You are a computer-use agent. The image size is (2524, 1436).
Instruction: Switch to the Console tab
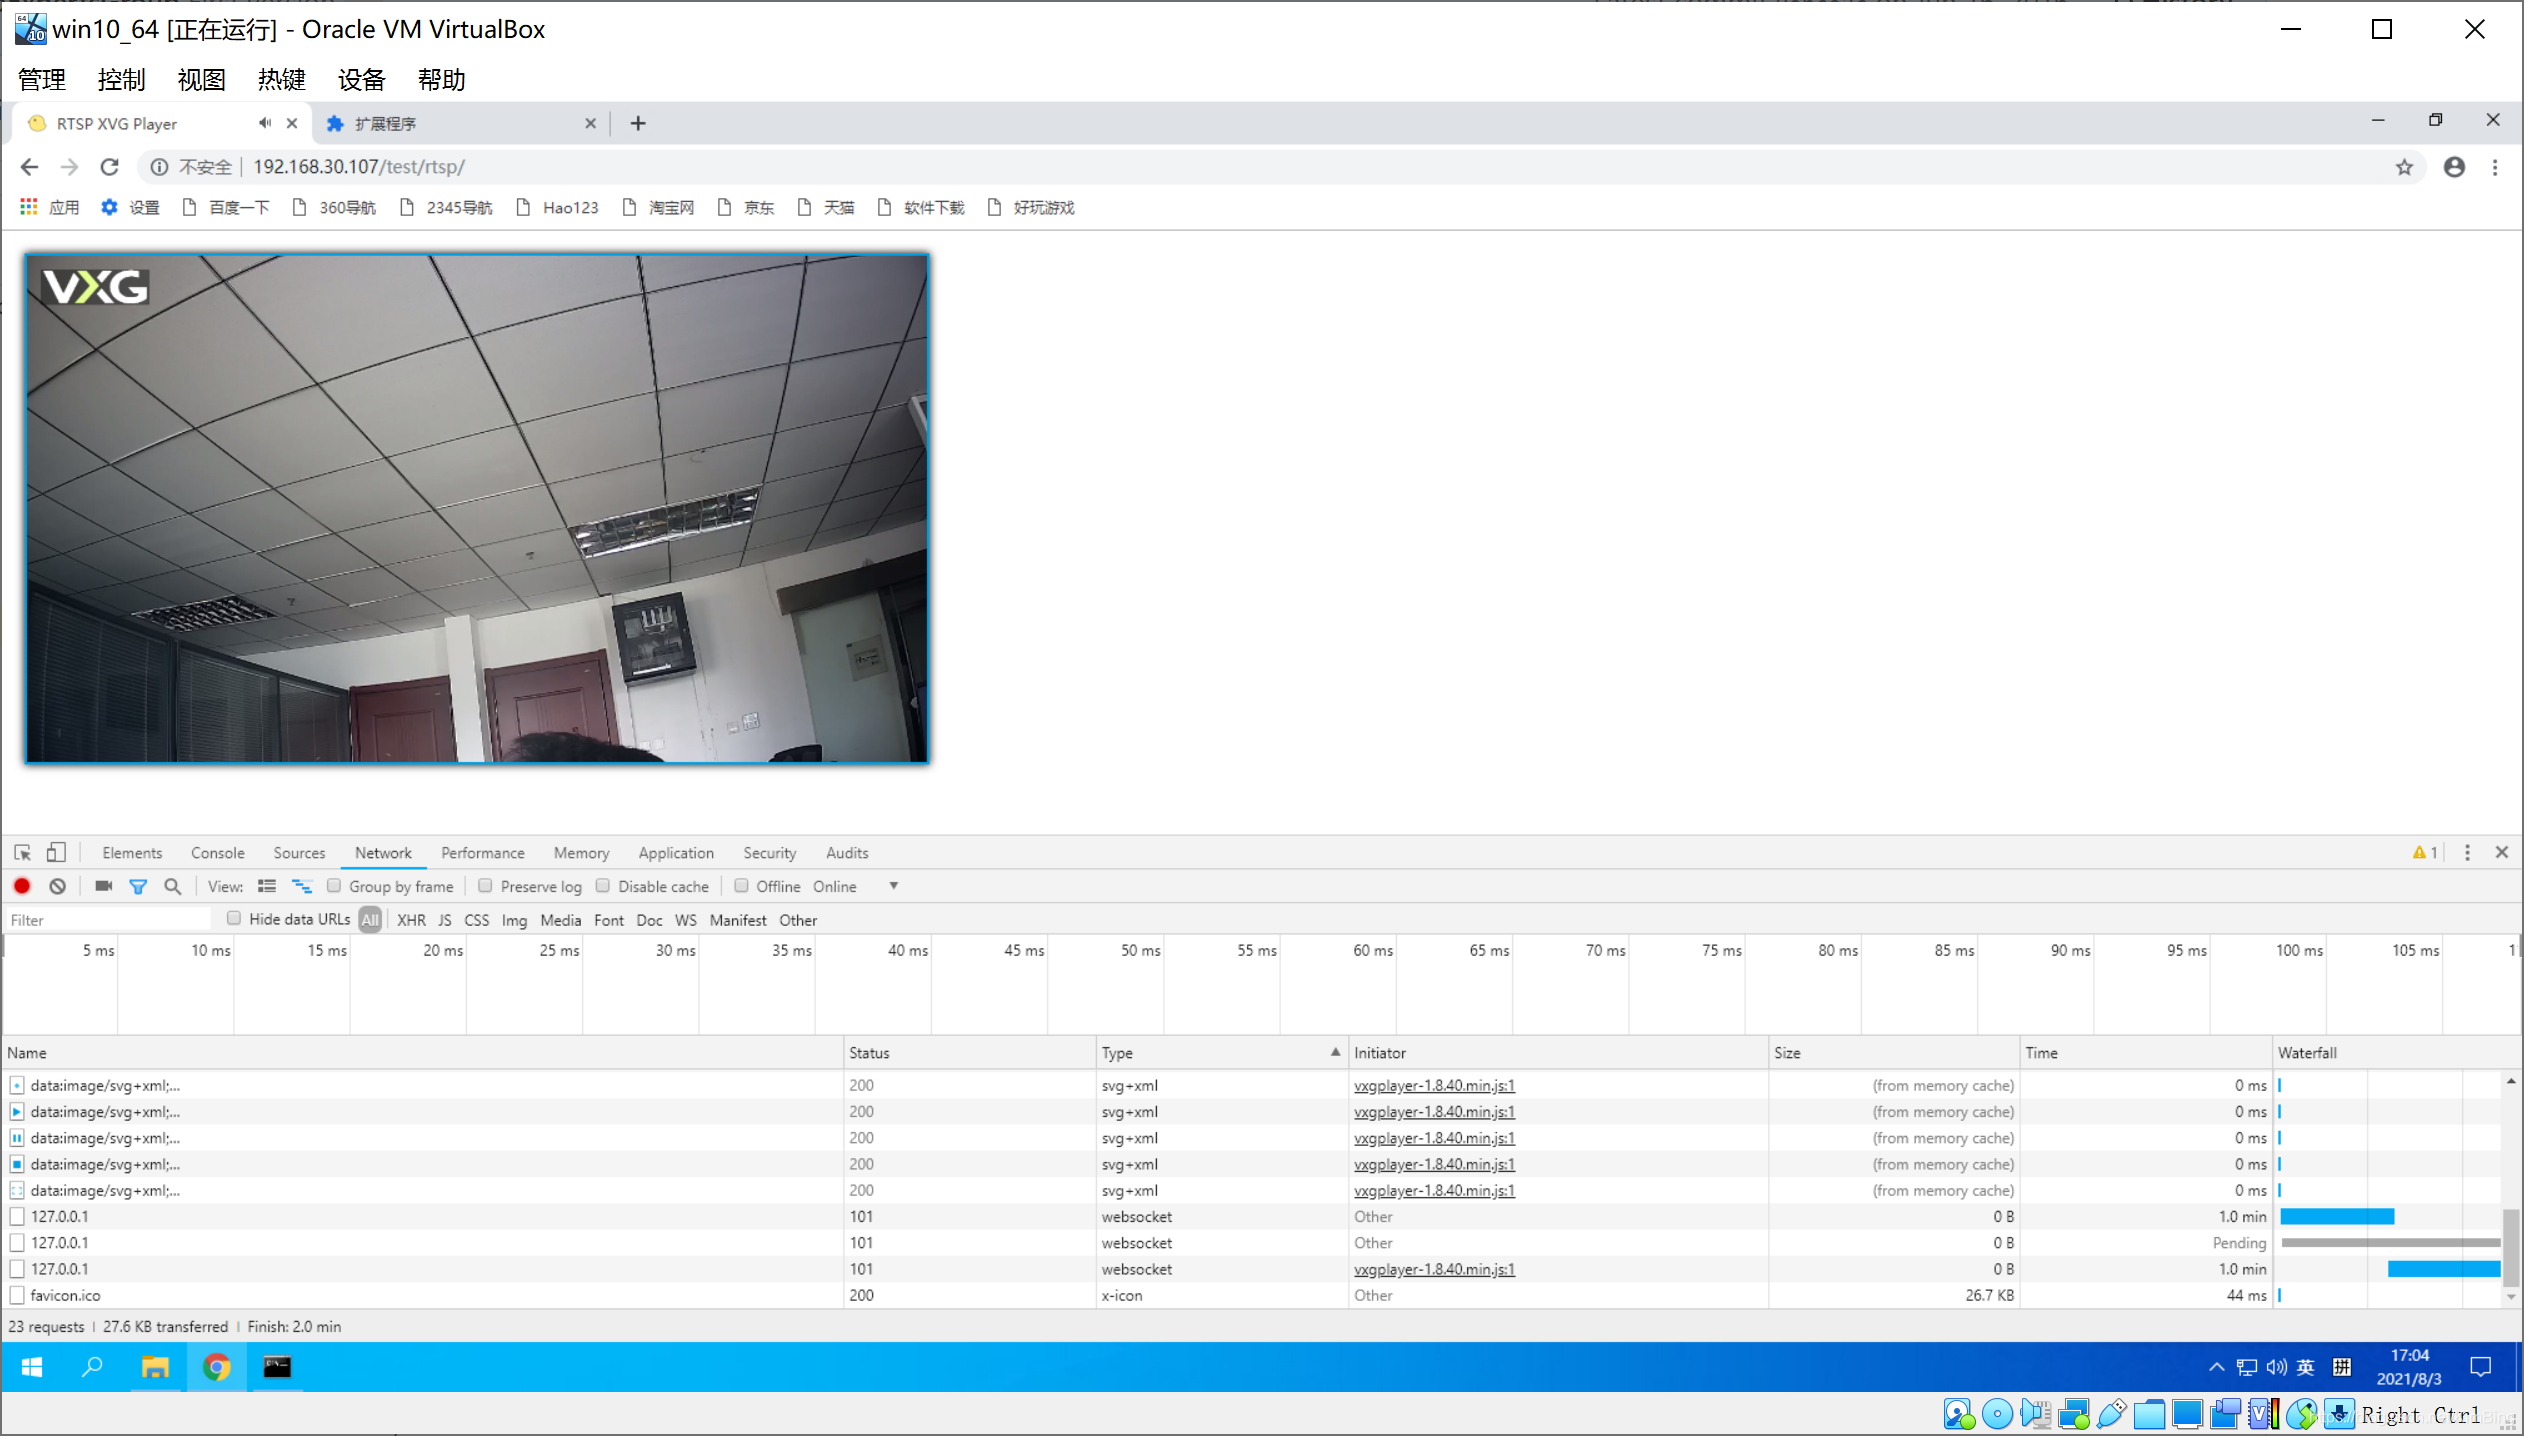click(217, 853)
